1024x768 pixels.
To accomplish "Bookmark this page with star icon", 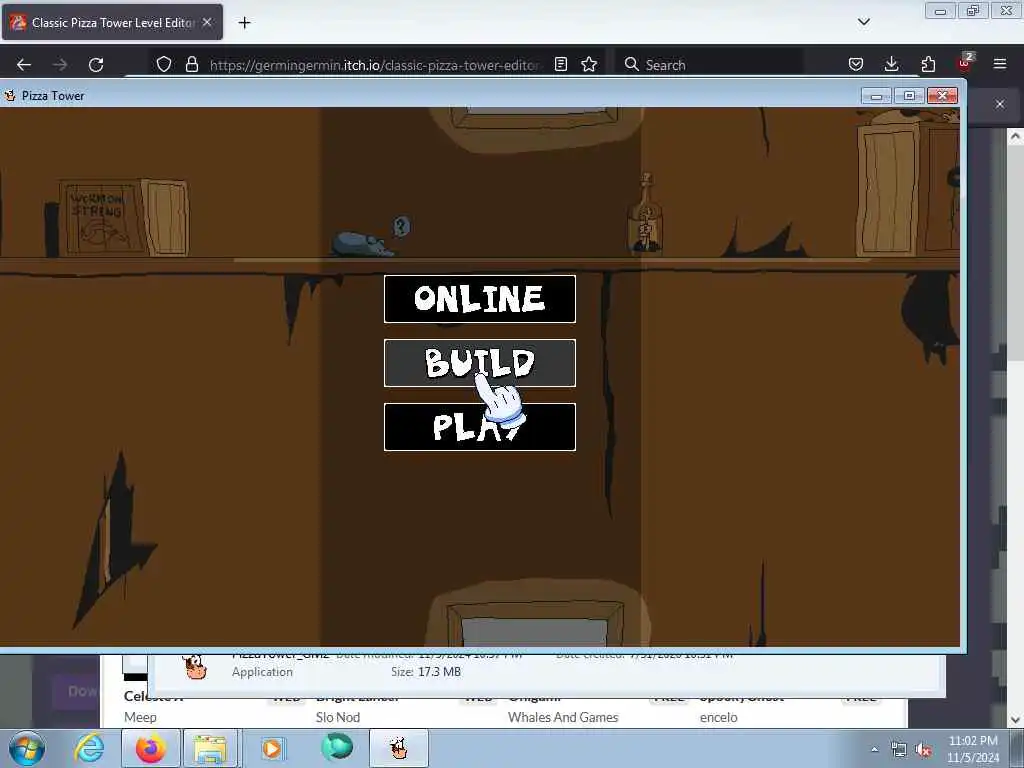I will point(589,64).
